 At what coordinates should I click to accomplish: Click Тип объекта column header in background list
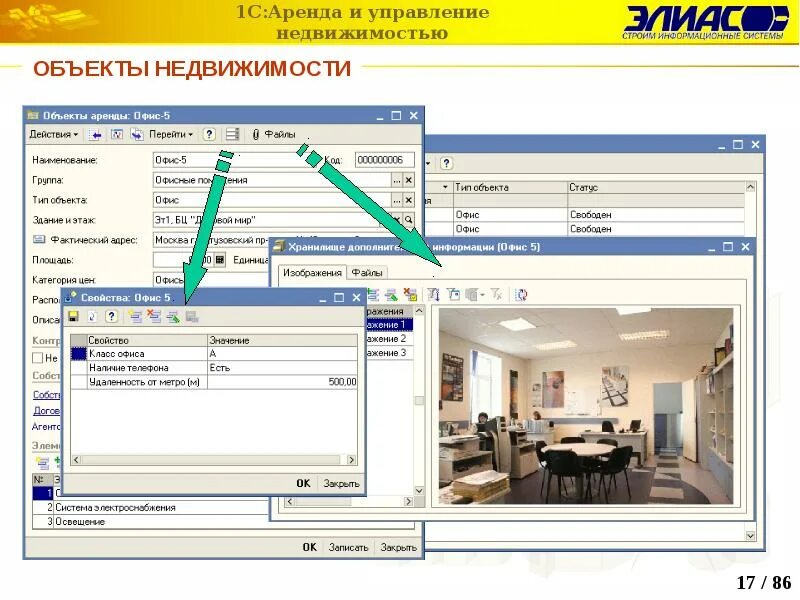click(x=510, y=187)
